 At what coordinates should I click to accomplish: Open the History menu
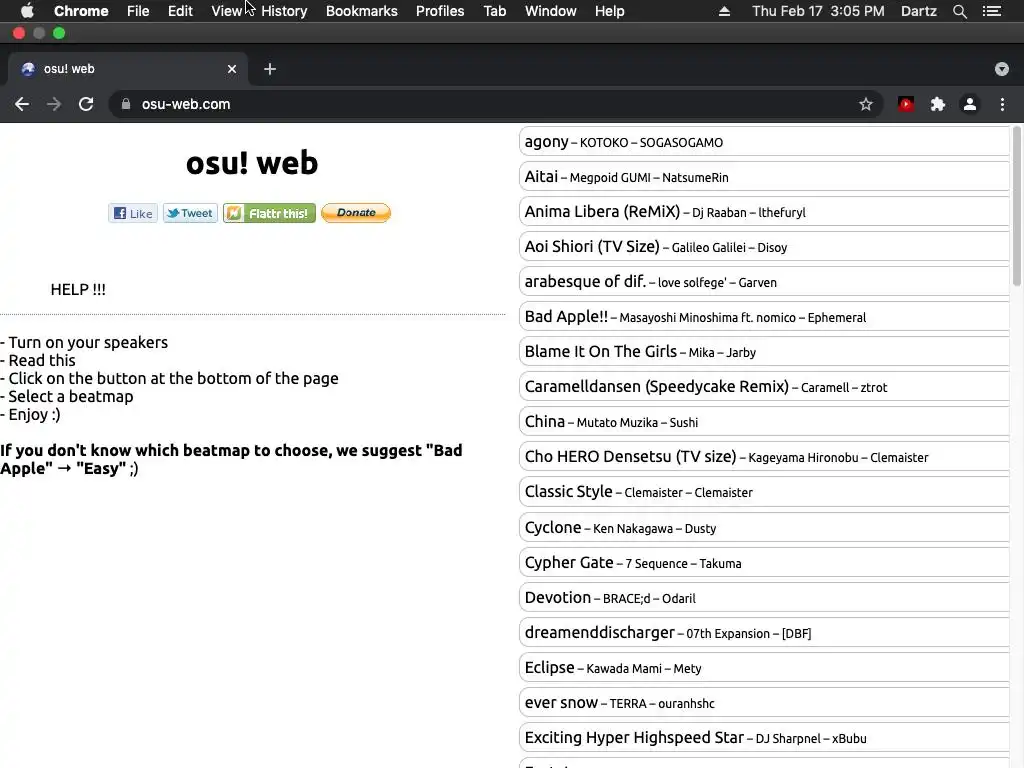tap(284, 11)
